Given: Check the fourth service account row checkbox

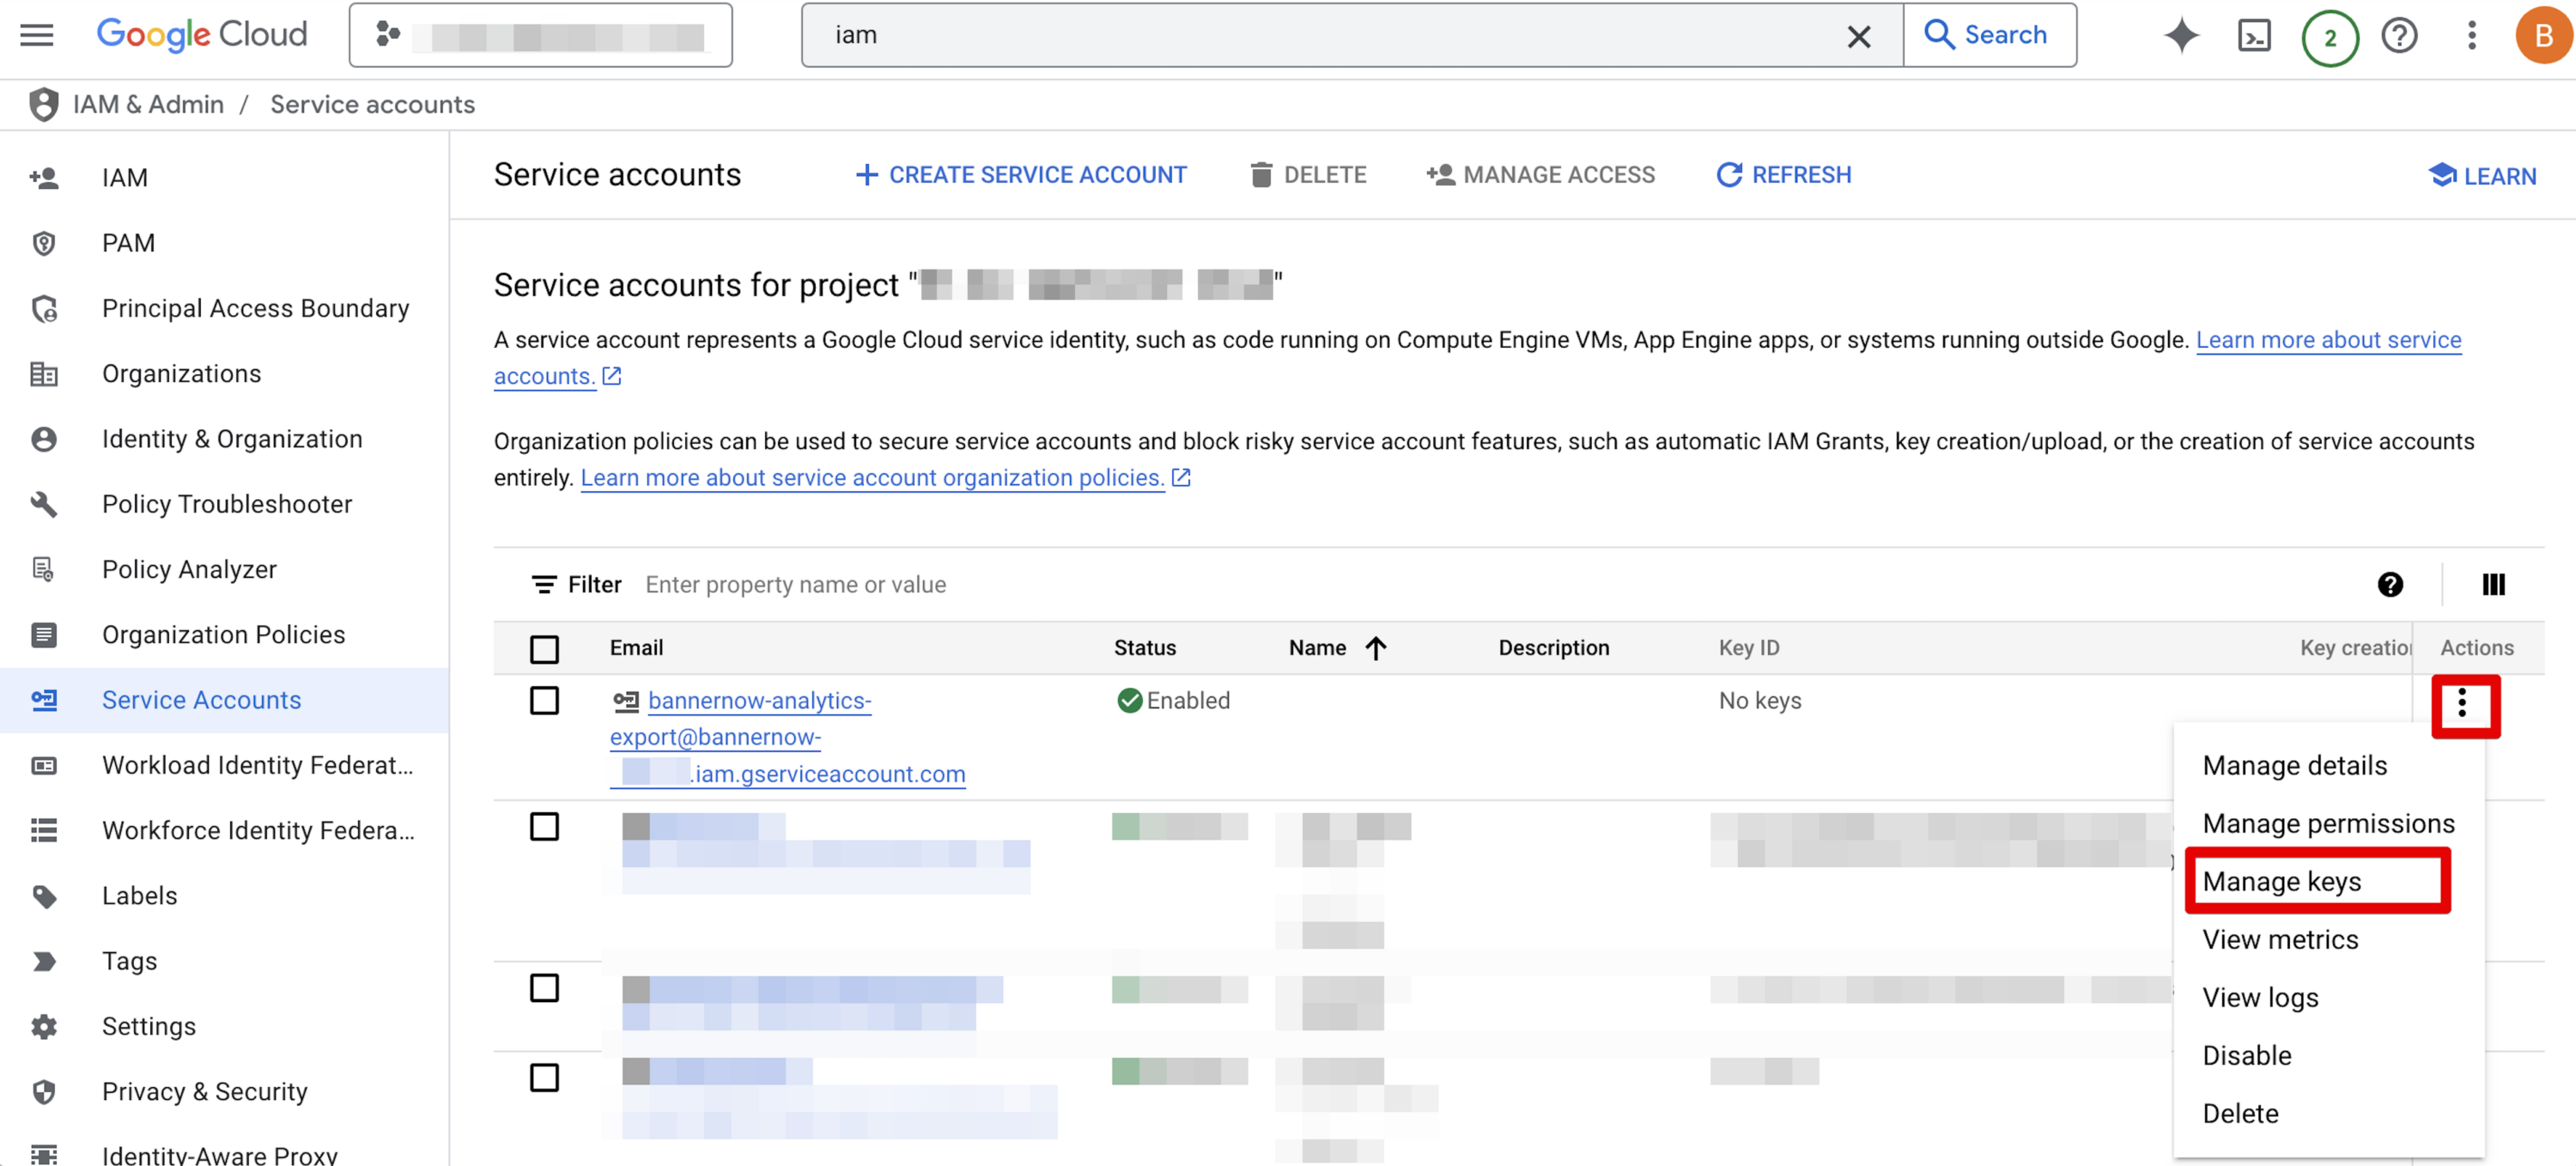Looking at the screenshot, I should click(545, 1078).
